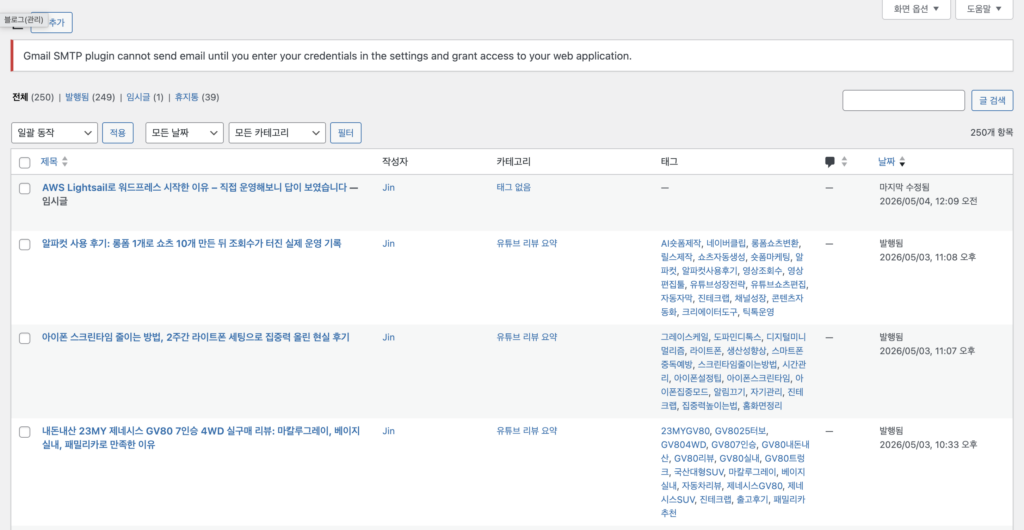This screenshot has width=1024, height=530.
Task: Toggle the select-all posts checkbox
Action: (25, 162)
